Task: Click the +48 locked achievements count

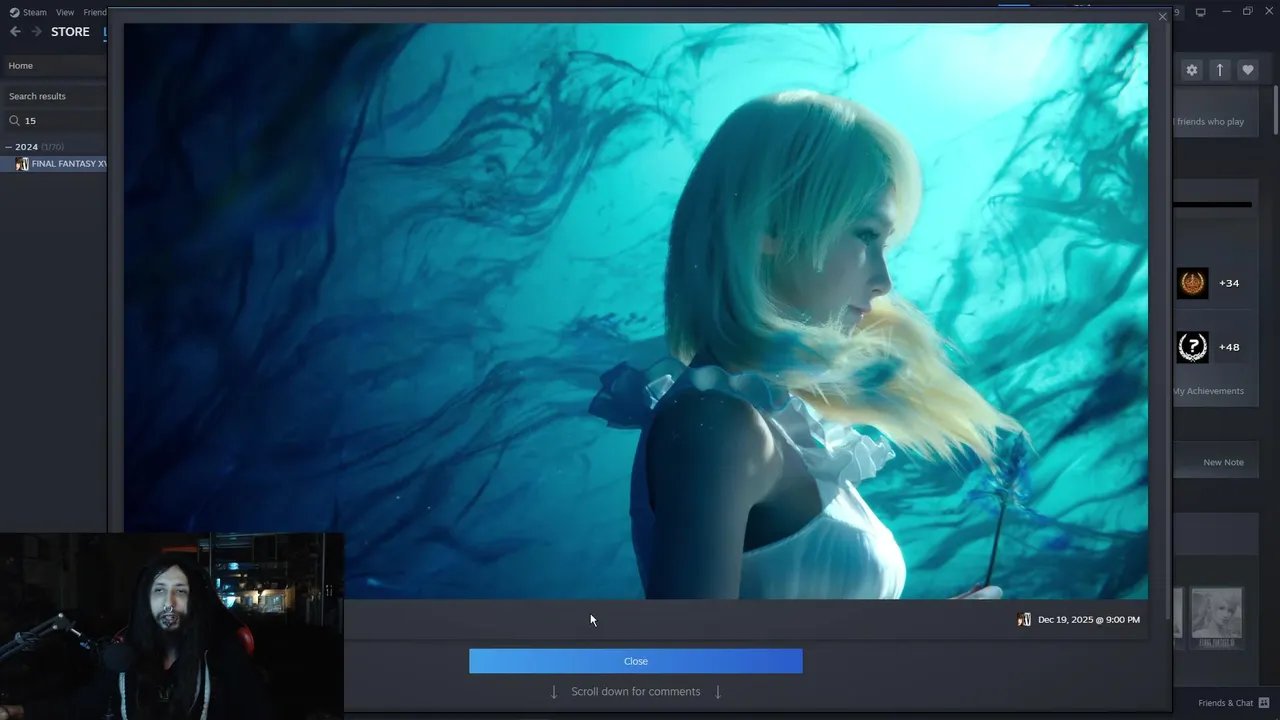Action: (x=1229, y=347)
